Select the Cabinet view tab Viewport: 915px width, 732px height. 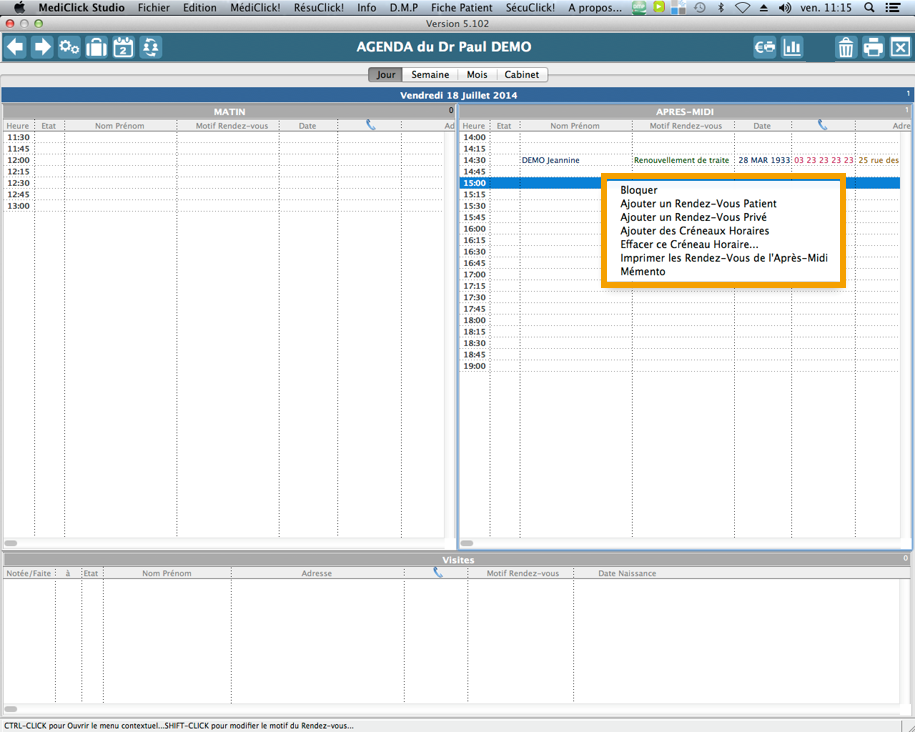coord(522,75)
